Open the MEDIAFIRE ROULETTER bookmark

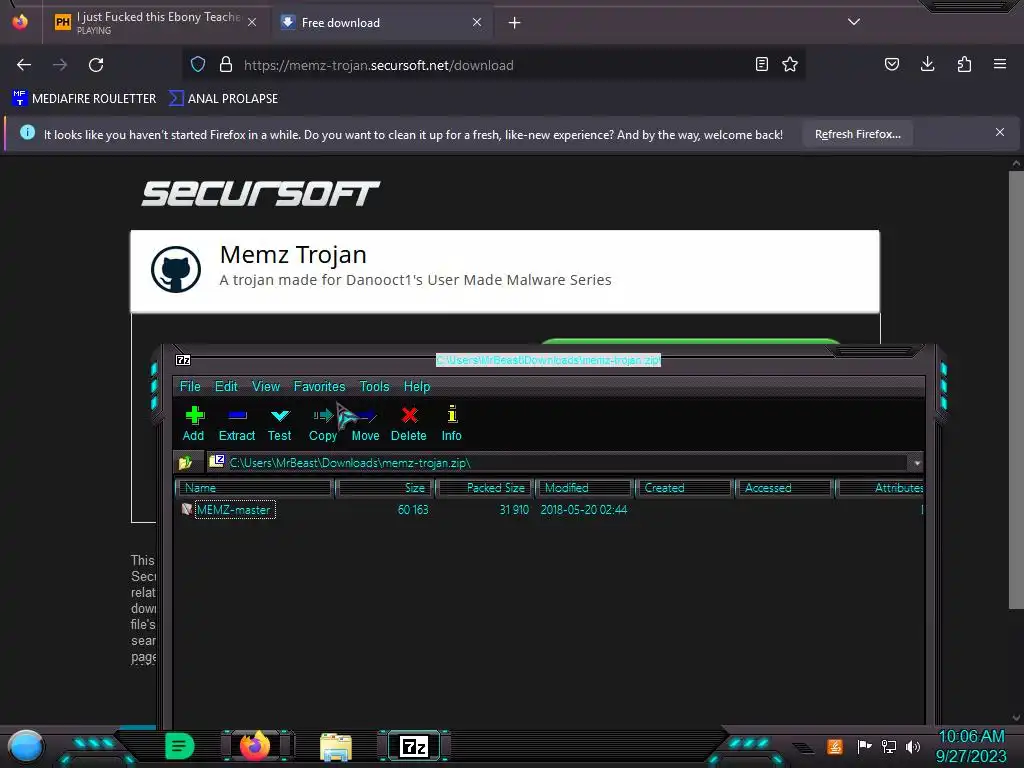click(84, 99)
